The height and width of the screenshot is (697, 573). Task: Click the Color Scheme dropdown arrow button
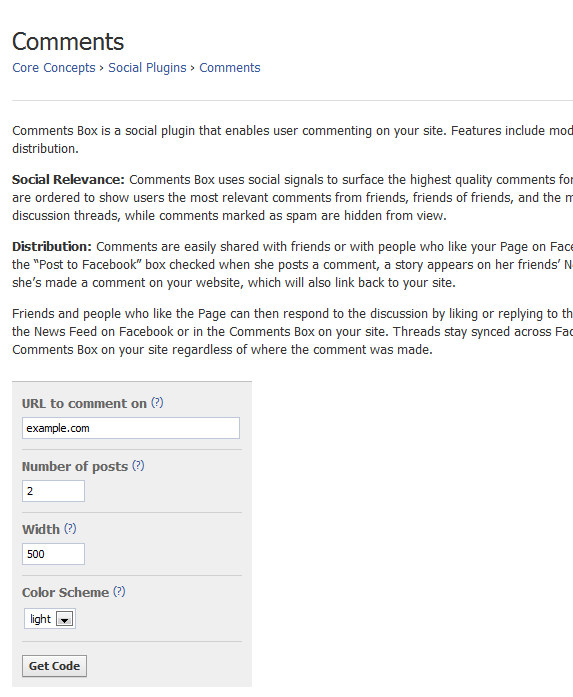click(x=64, y=619)
